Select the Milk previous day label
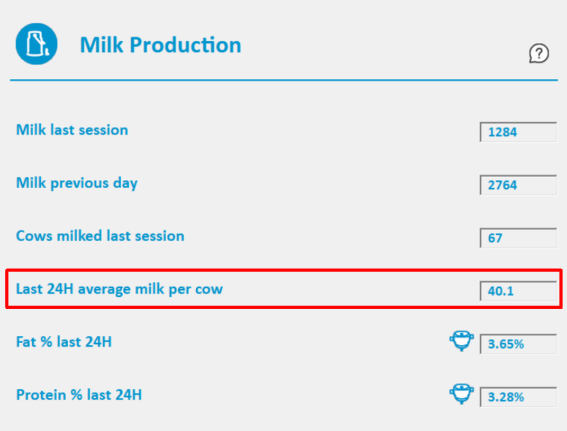567x431 pixels. tap(77, 183)
